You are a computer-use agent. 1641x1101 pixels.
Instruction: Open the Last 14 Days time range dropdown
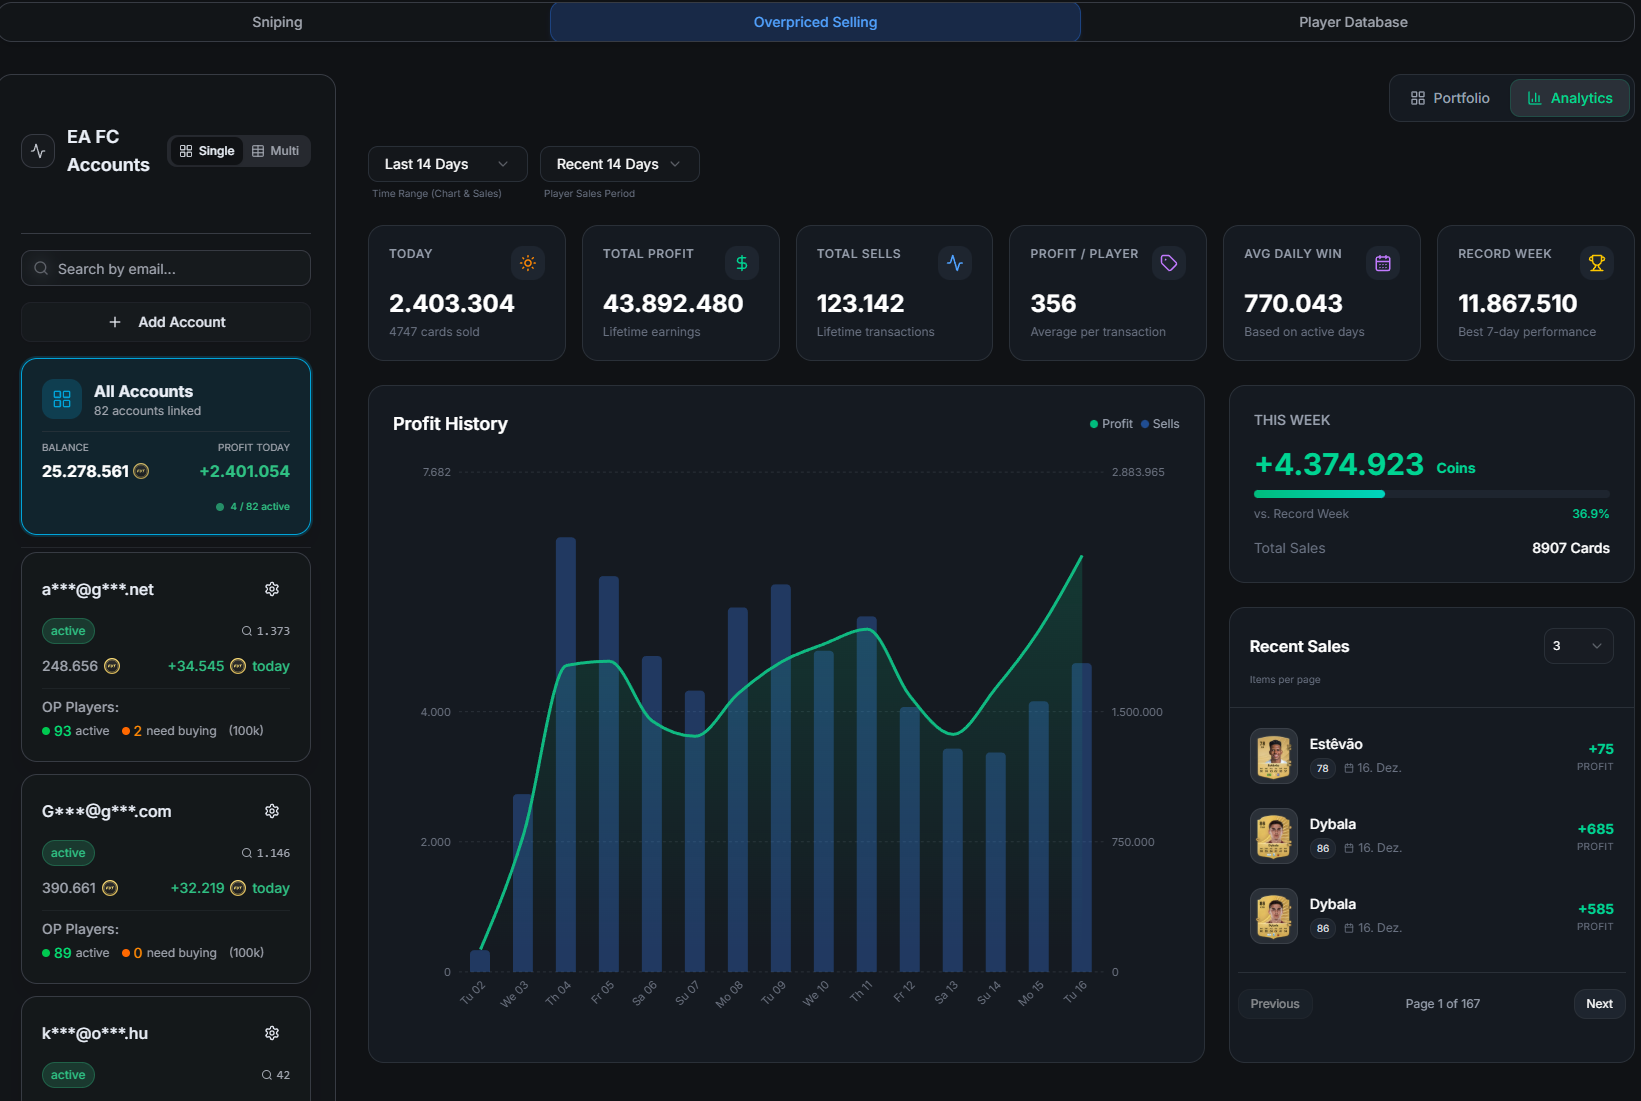446,164
